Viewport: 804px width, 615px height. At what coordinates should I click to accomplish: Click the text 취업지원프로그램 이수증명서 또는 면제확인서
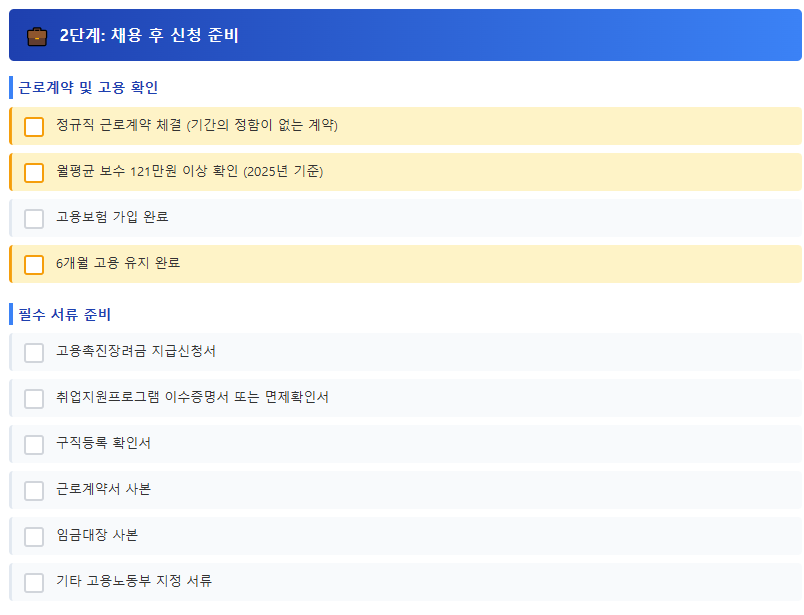pos(192,396)
